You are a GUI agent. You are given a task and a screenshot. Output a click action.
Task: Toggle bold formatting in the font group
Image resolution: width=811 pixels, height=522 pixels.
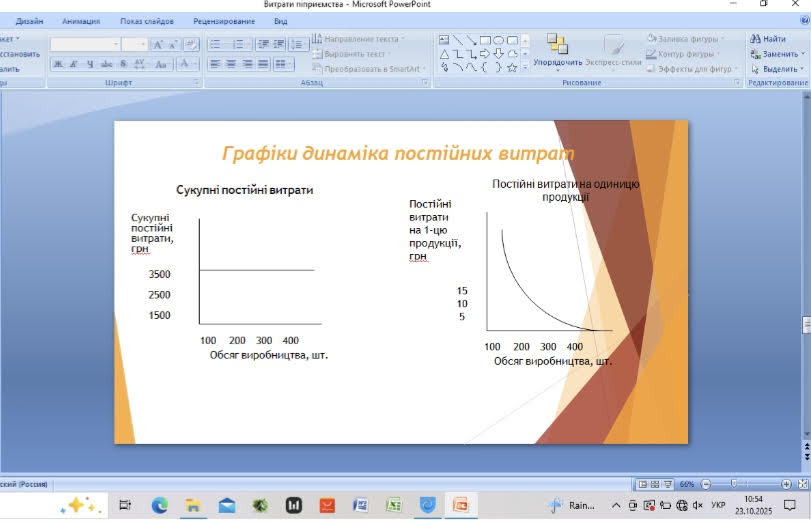58,64
